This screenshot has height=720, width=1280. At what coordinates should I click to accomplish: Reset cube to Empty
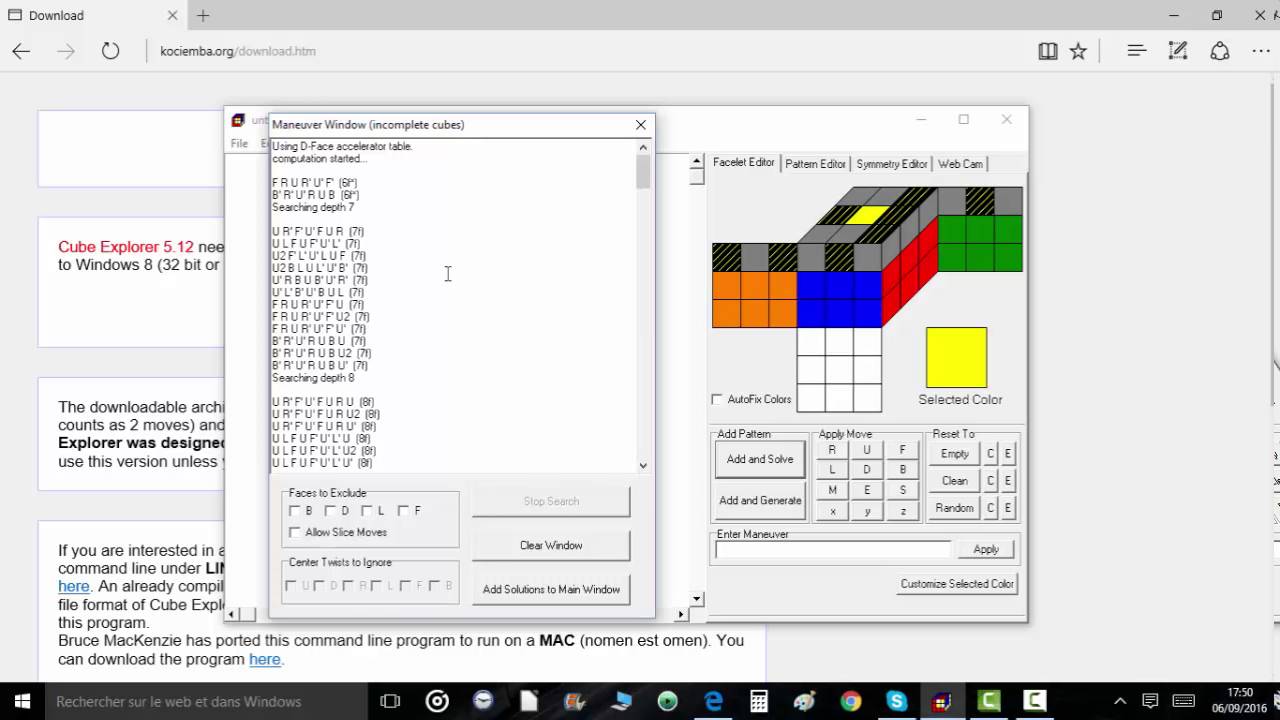click(955, 454)
